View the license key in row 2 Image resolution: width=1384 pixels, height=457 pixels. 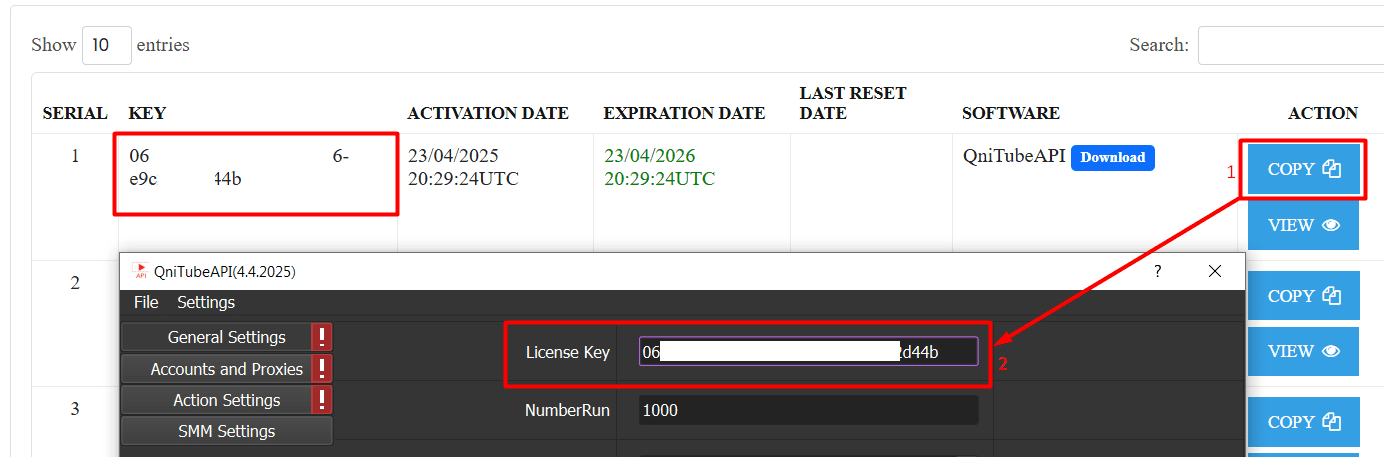pos(1303,352)
